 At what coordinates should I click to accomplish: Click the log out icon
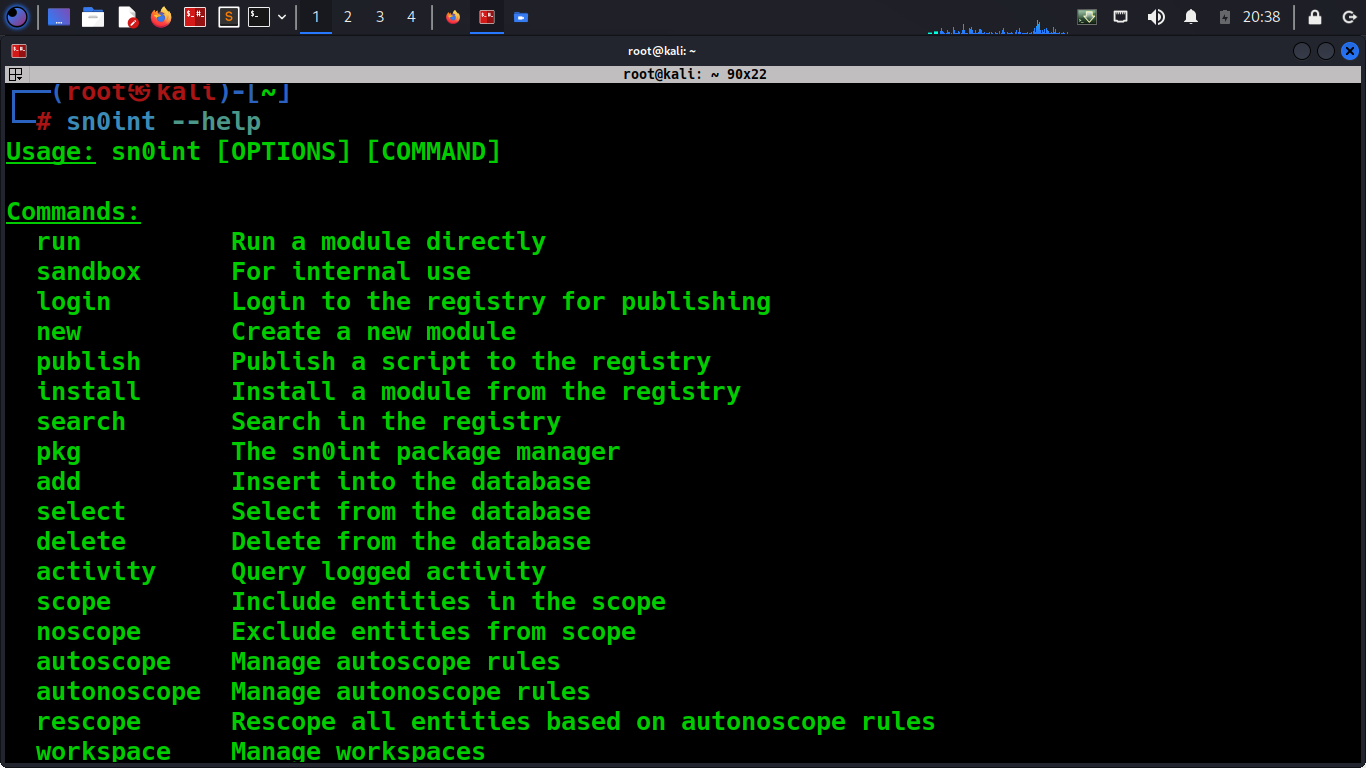pyautogui.click(x=1348, y=17)
